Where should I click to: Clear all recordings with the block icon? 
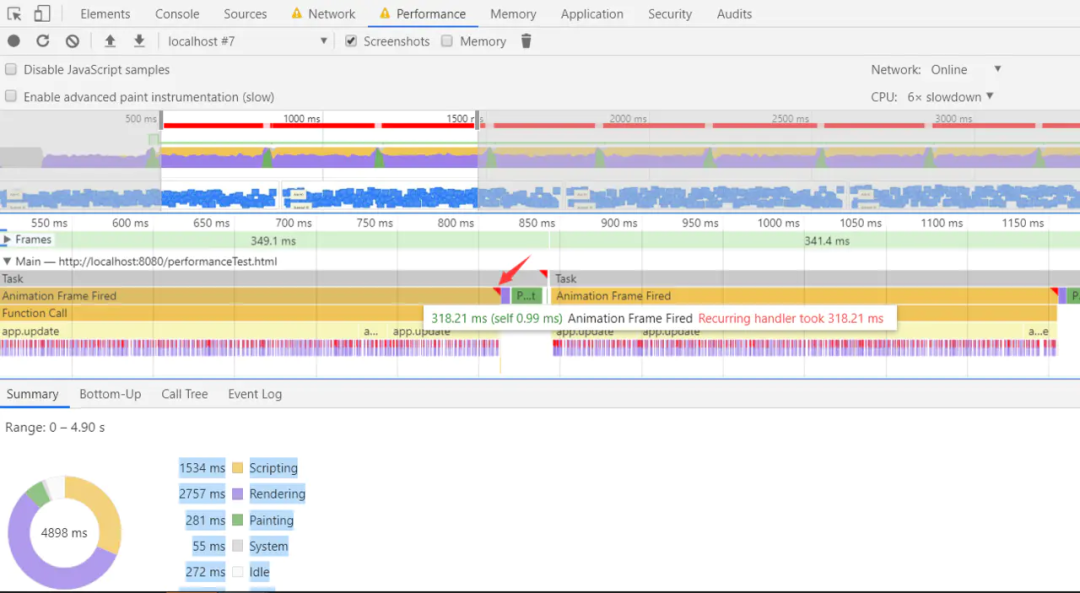(x=70, y=41)
